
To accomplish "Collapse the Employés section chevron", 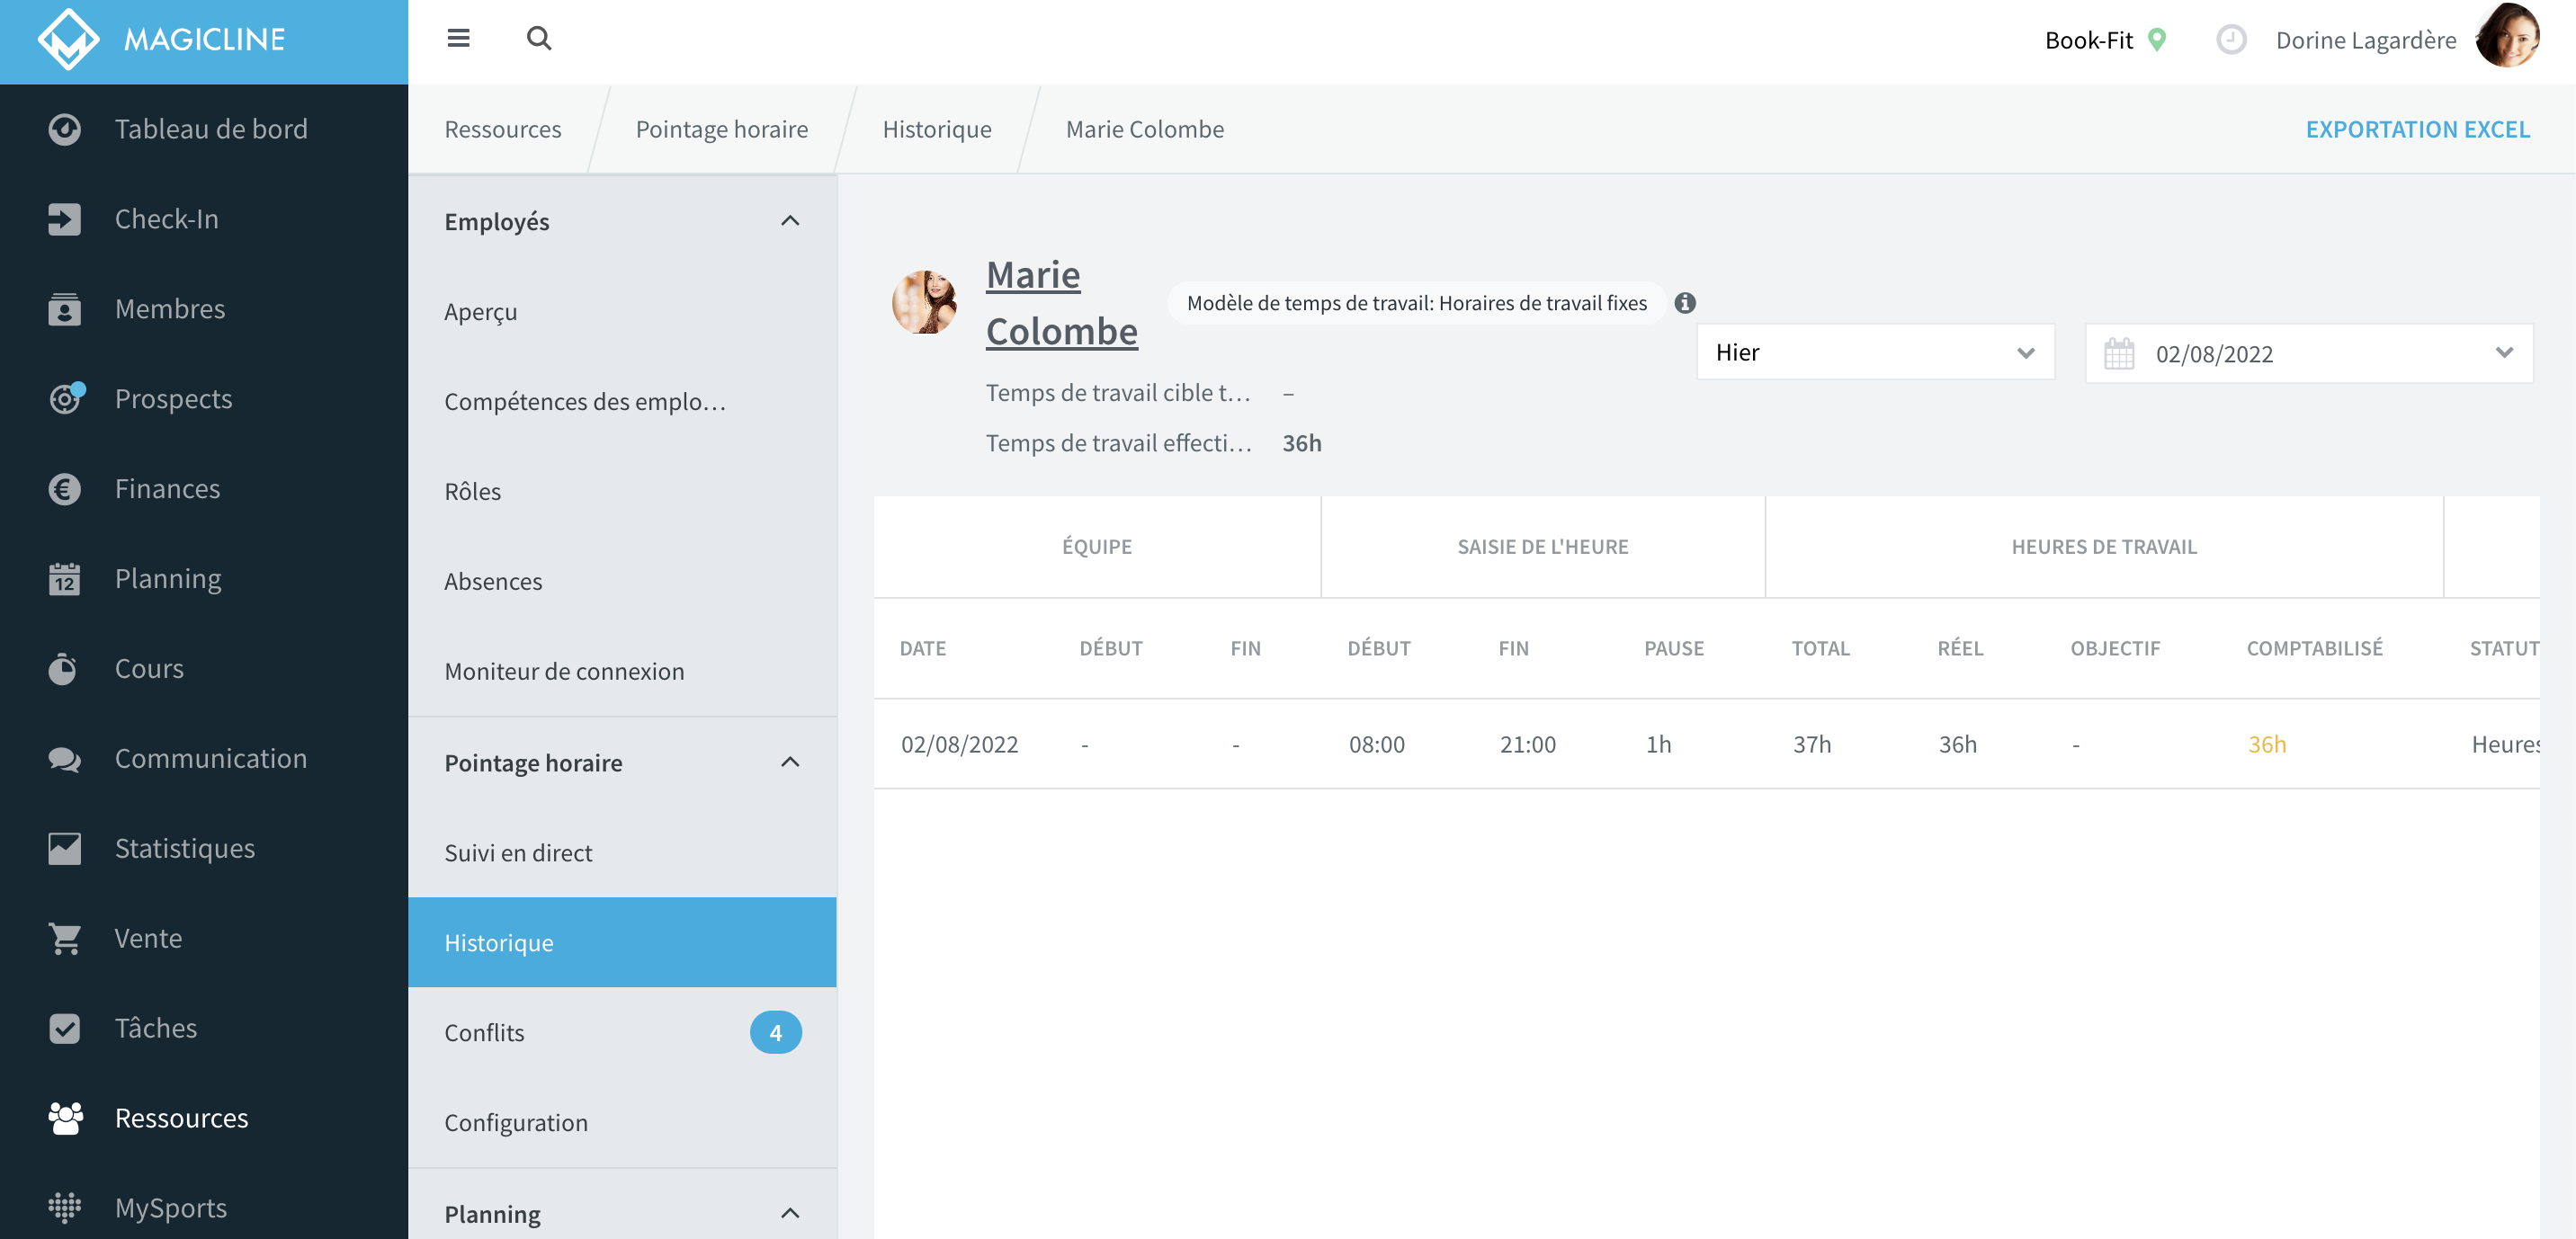I will [790, 221].
